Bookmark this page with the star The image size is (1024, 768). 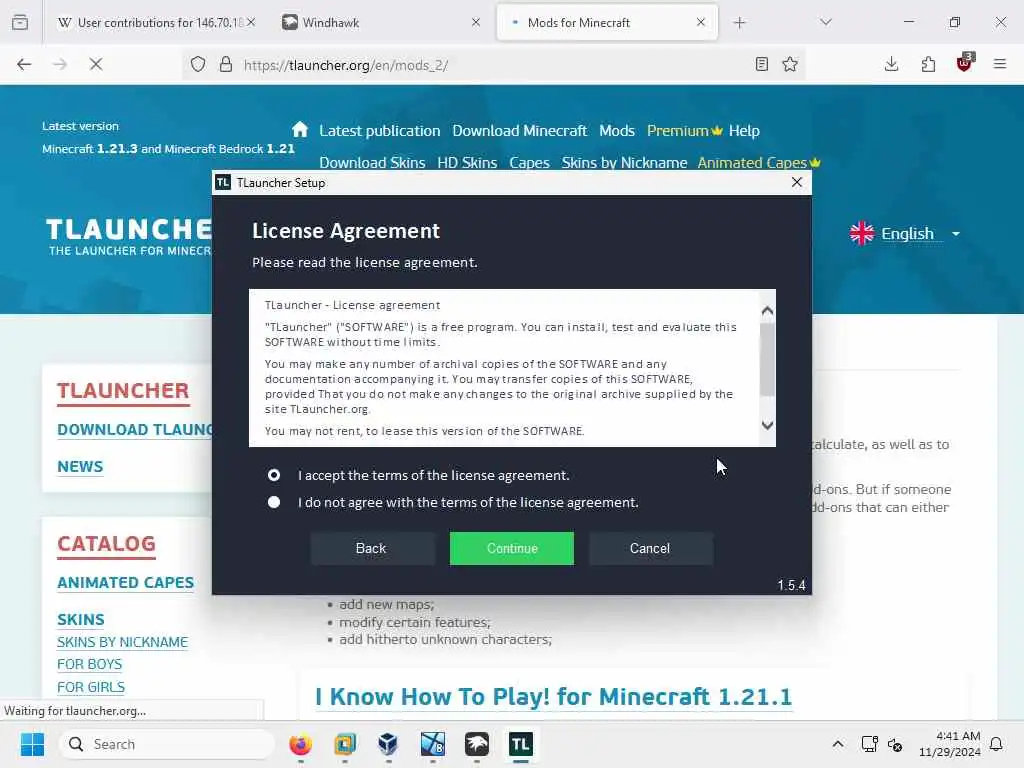[x=790, y=64]
